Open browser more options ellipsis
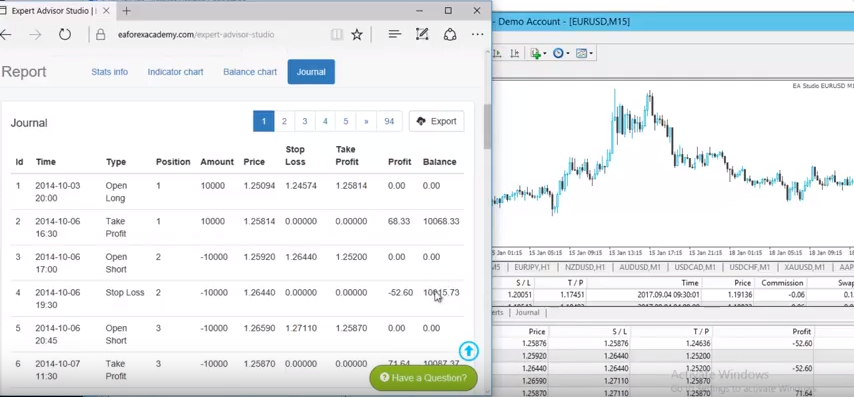This screenshot has height=397, width=854. coord(478,34)
